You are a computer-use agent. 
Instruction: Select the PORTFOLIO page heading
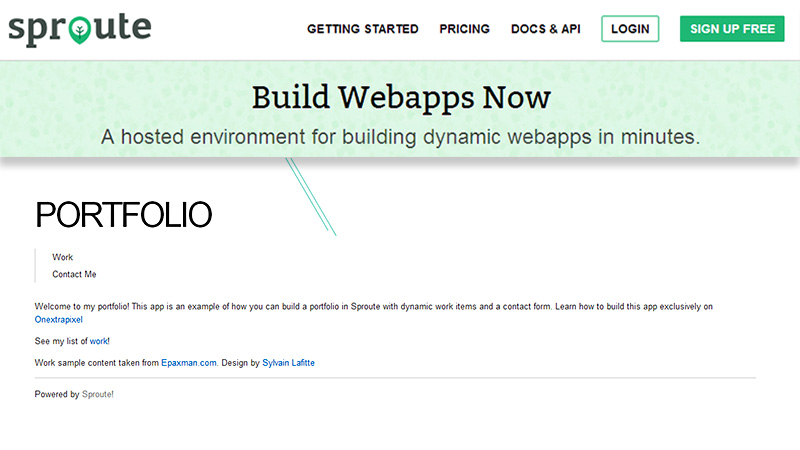[x=123, y=215]
